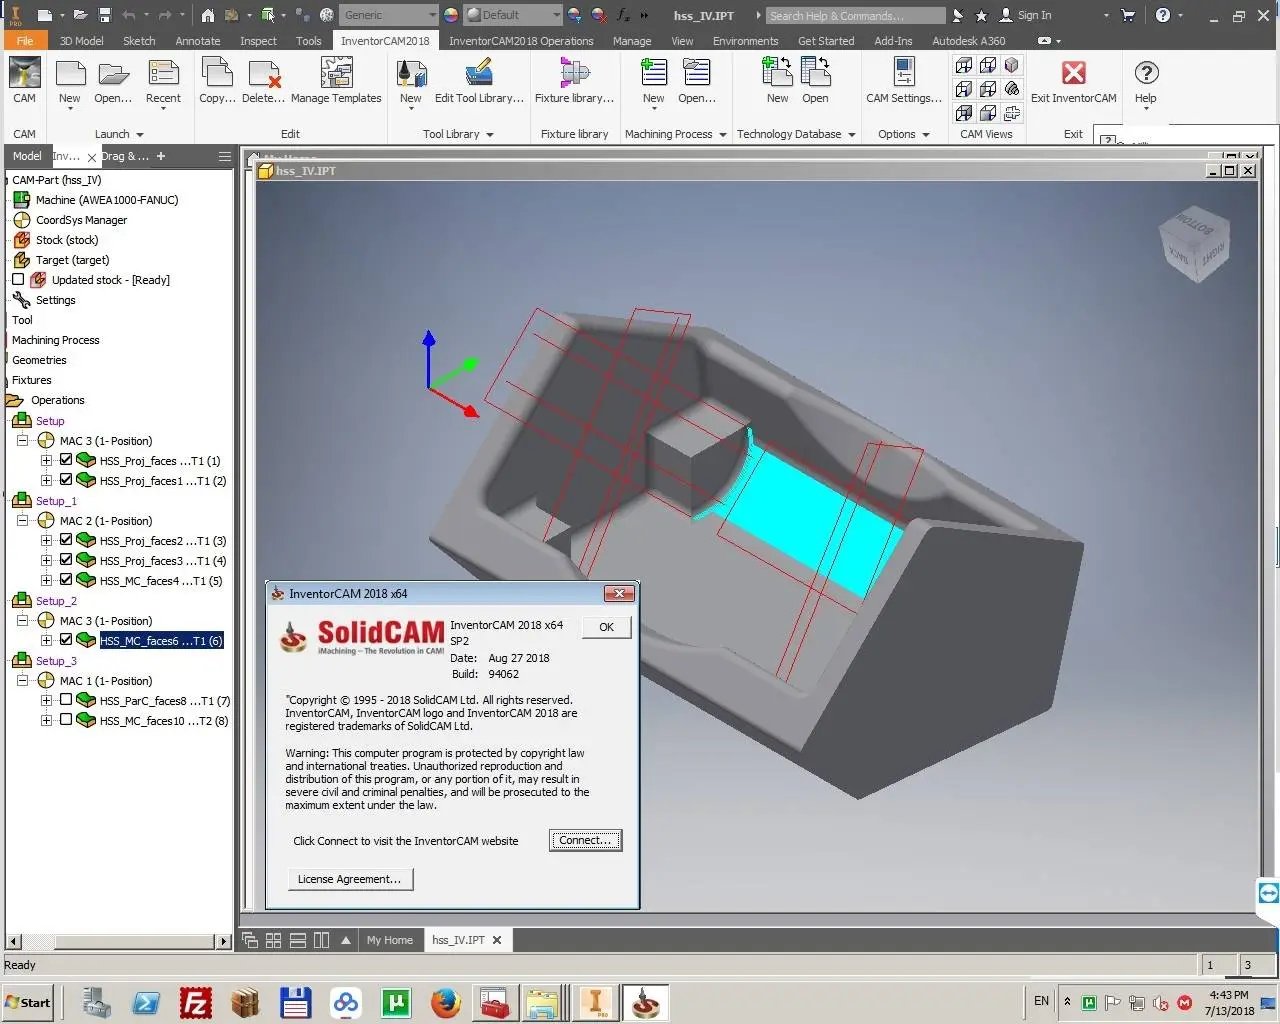Toggle Updated stock checkbox

click(x=18, y=280)
